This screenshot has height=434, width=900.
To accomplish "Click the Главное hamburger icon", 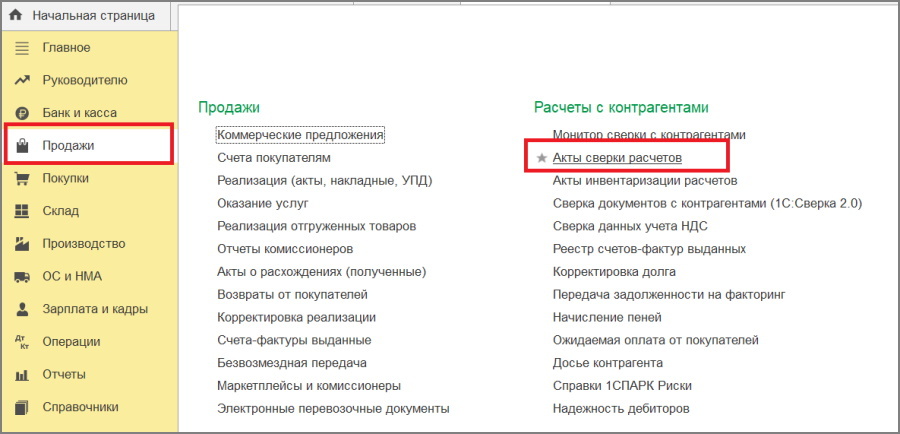I will pyautogui.click(x=22, y=48).
